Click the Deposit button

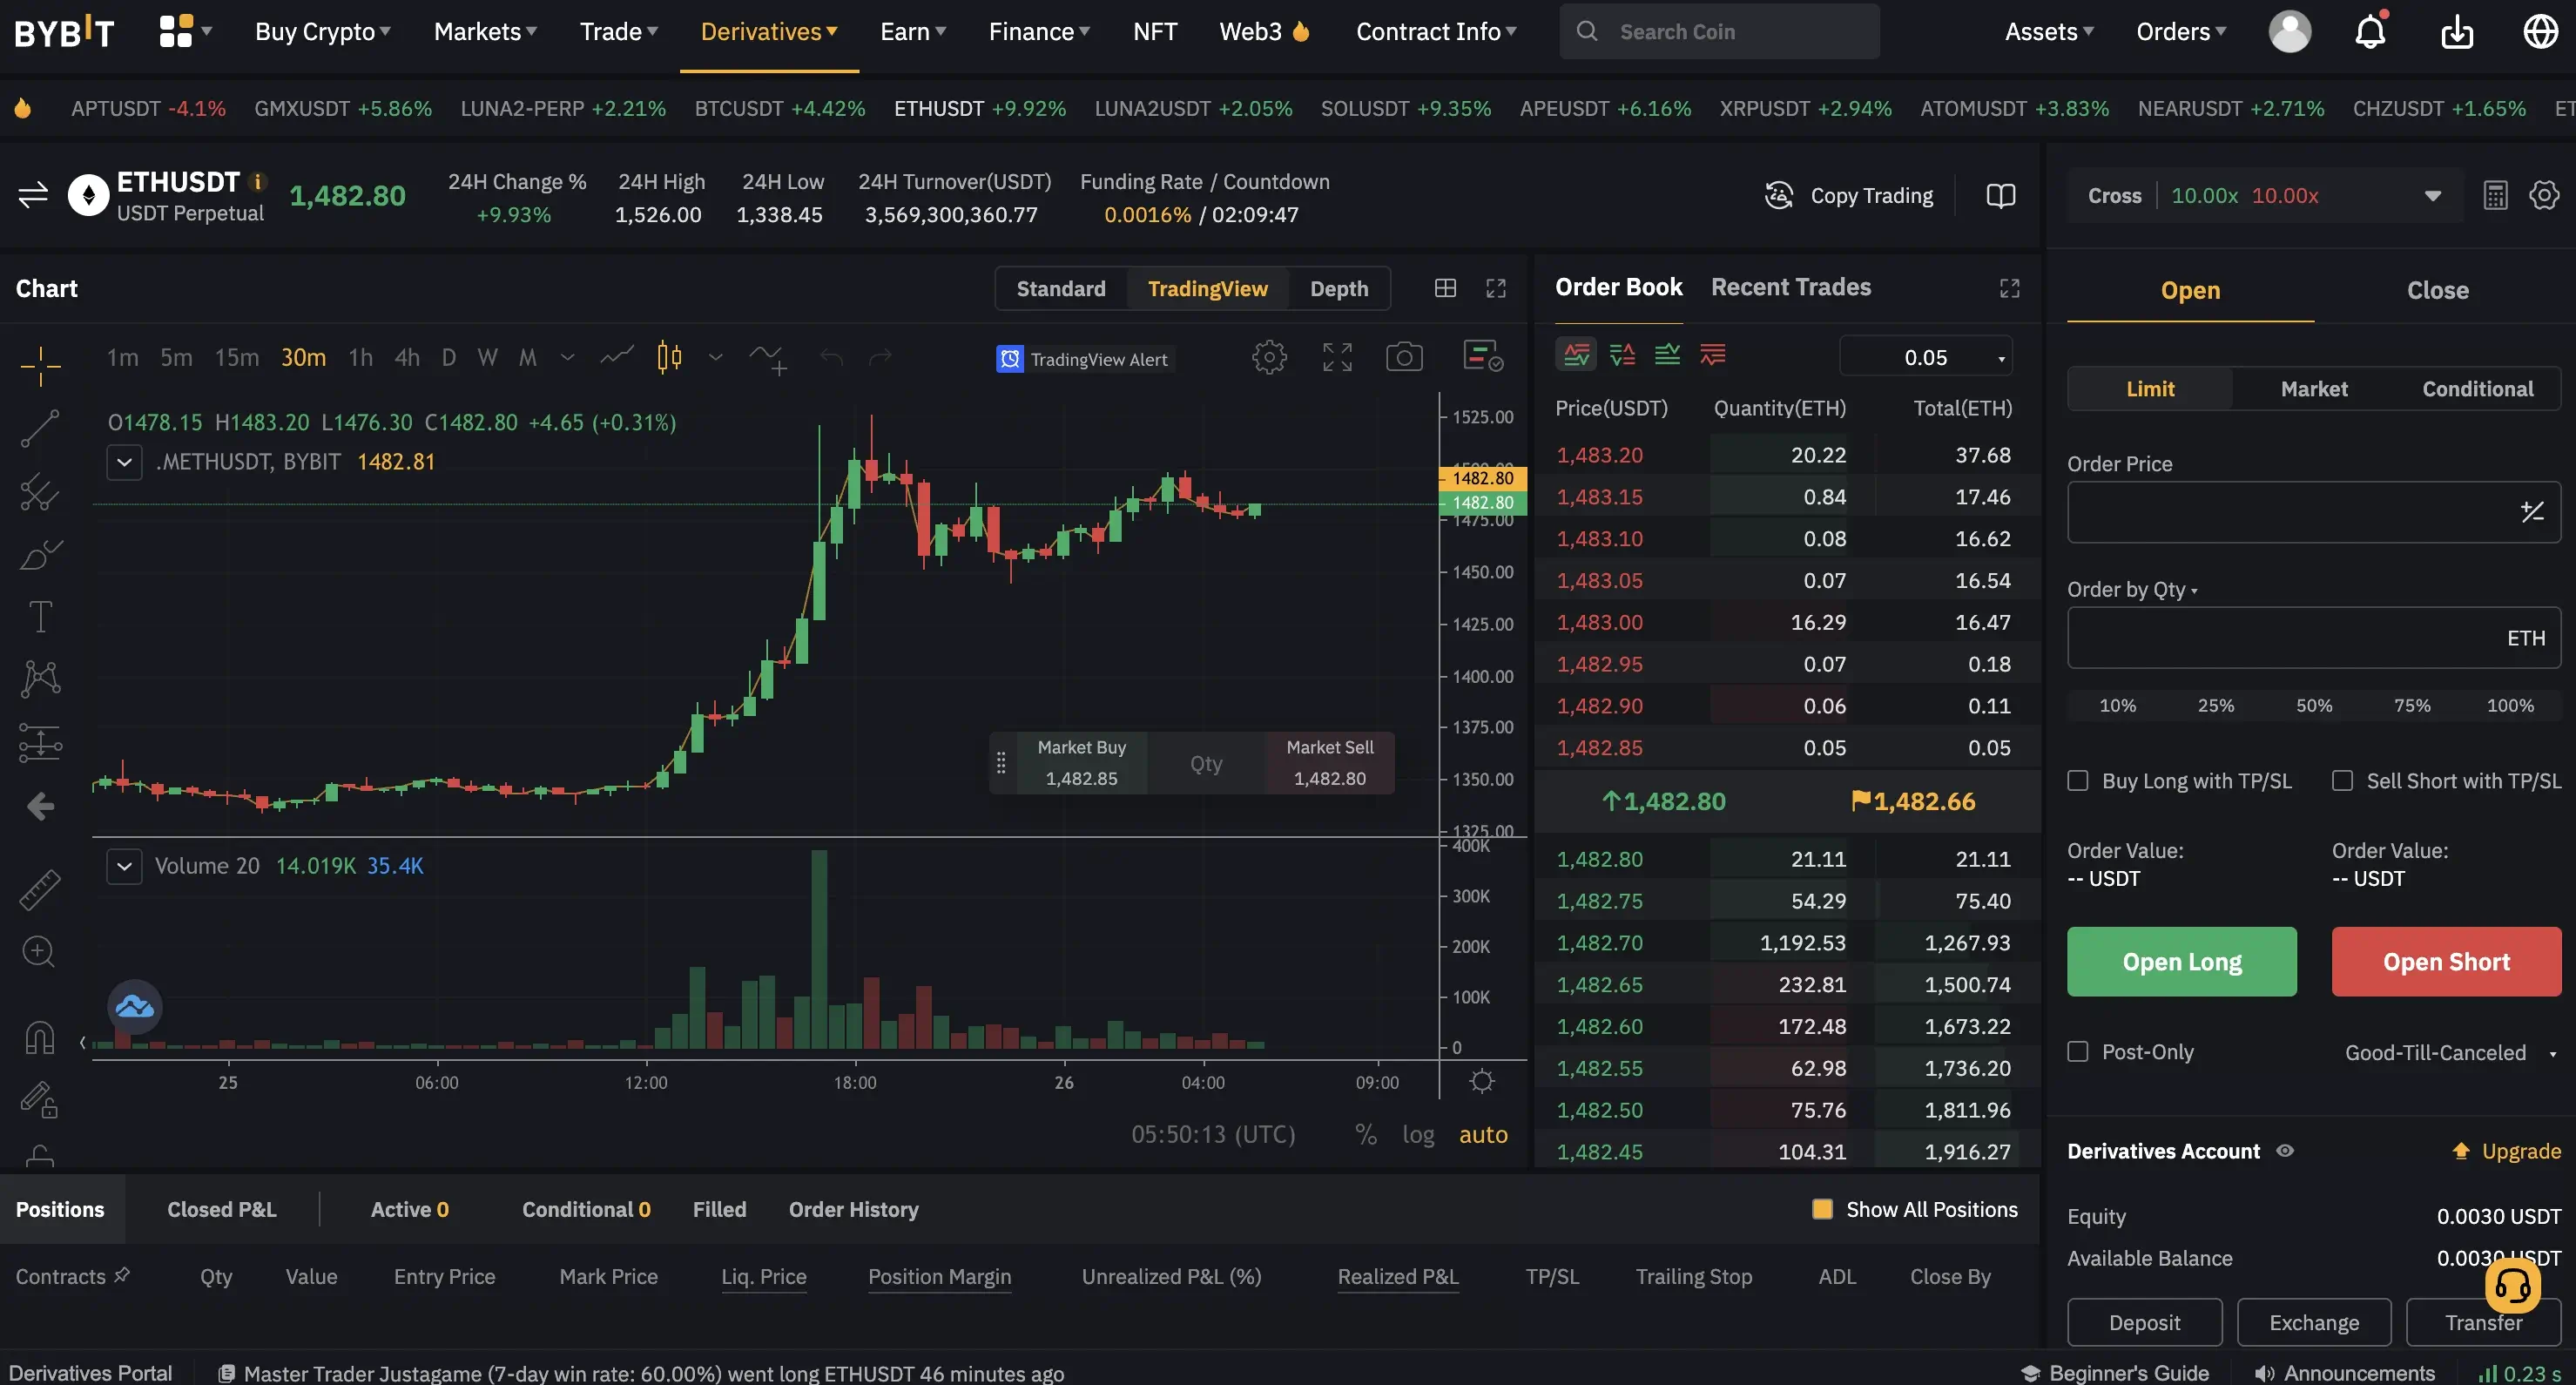2144,1322
